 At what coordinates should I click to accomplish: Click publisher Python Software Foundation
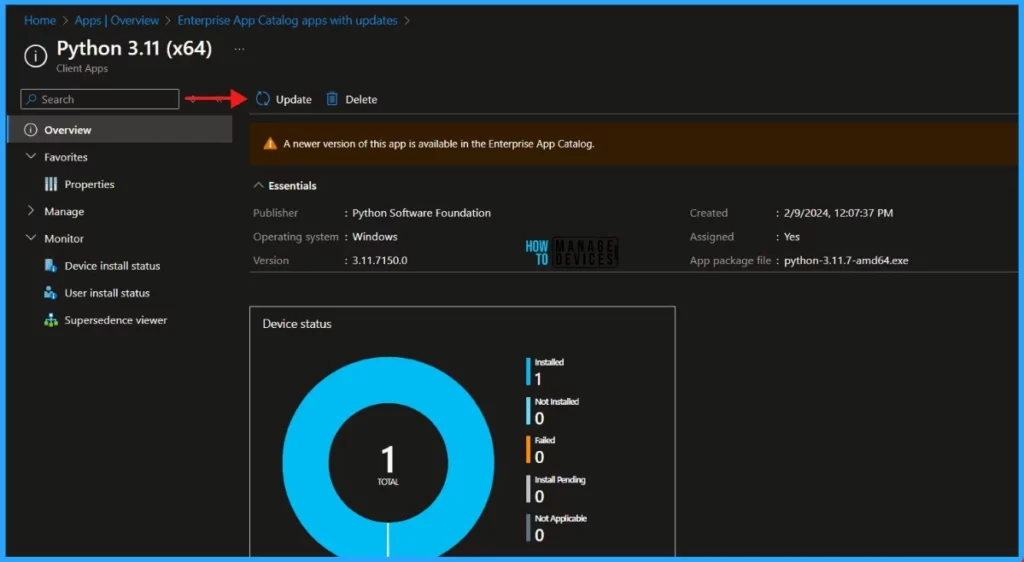tap(421, 213)
